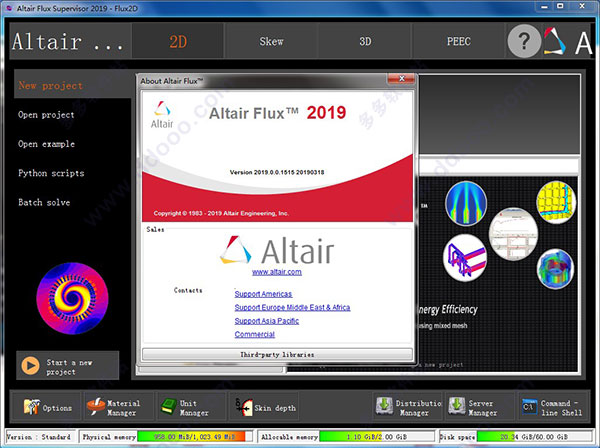The image size is (600, 448).
Task: Select the chart plot circular thumbnail
Action: [513, 234]
